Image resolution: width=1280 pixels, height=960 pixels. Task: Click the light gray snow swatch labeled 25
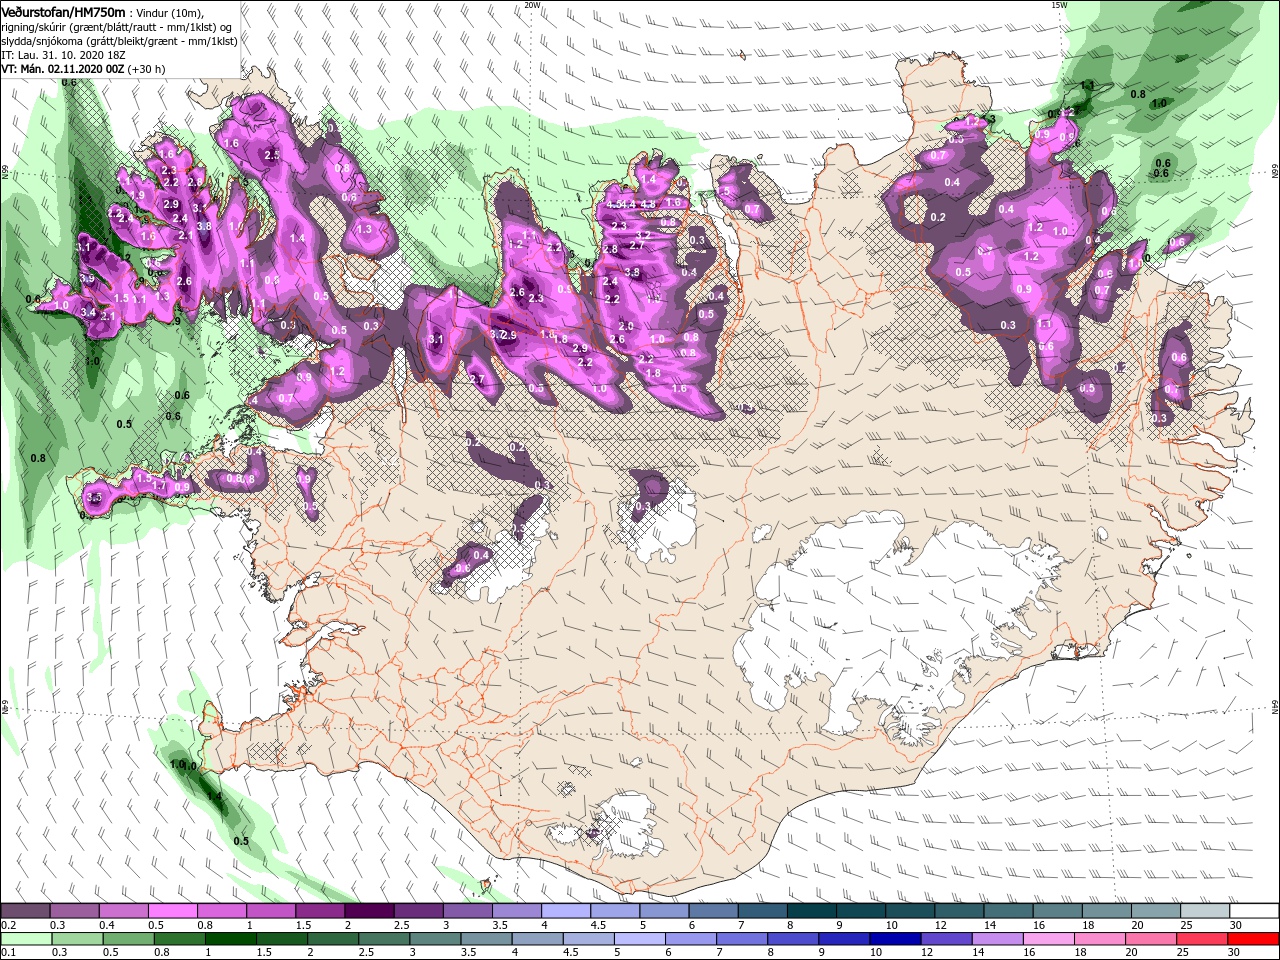pos(1206,911)
